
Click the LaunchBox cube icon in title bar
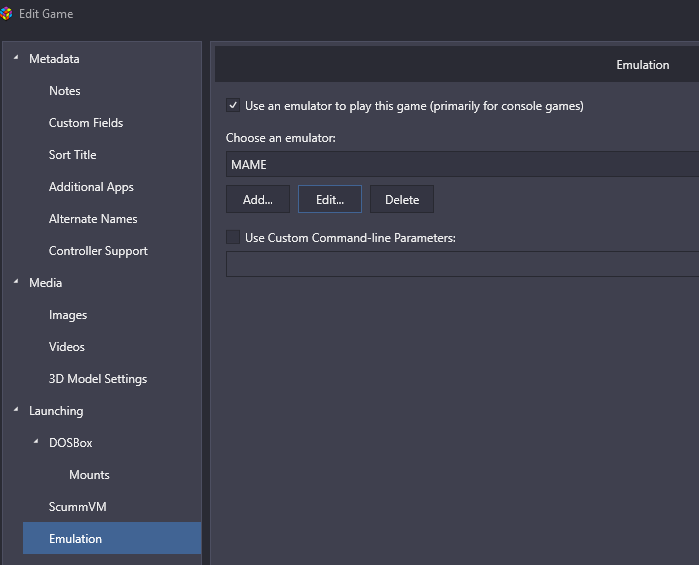coord(6,13)
